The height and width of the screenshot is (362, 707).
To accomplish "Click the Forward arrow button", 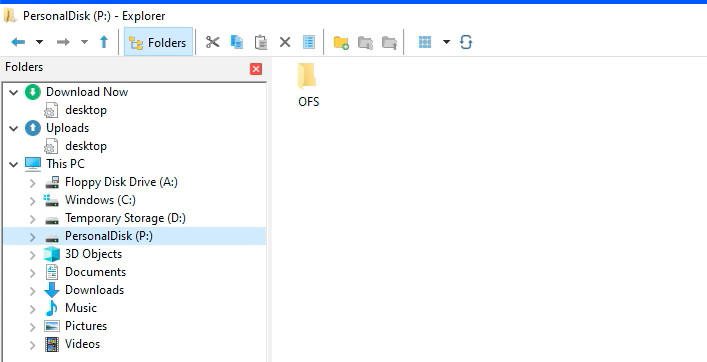I will click(63, 42).
